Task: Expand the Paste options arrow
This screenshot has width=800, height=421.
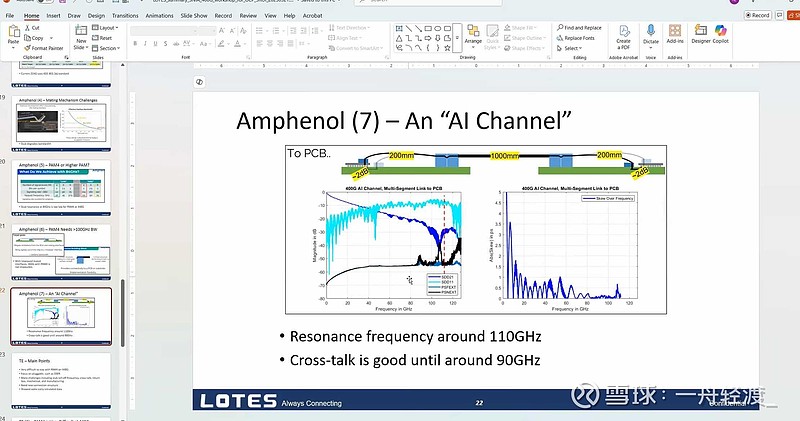Action: [13, 47]
